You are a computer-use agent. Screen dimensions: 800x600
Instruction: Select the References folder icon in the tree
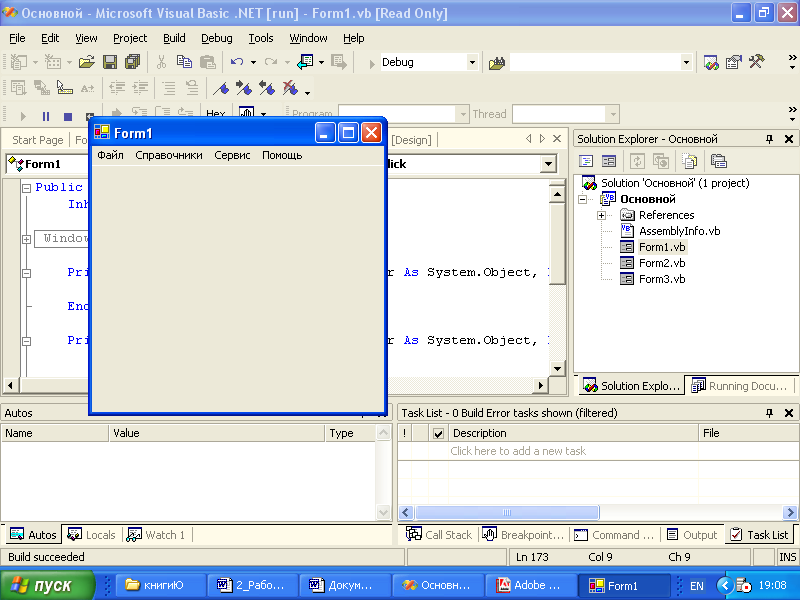click(x=627, y=215)
